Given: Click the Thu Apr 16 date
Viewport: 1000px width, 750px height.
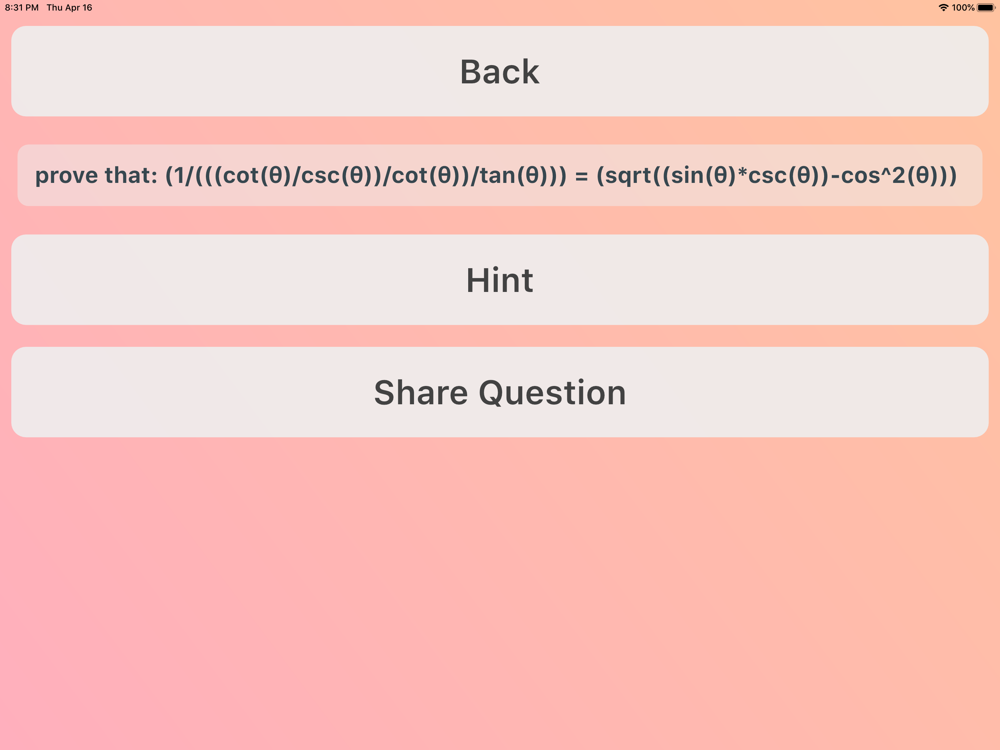Looking at the screenshot, I should [x=70, y=8].
